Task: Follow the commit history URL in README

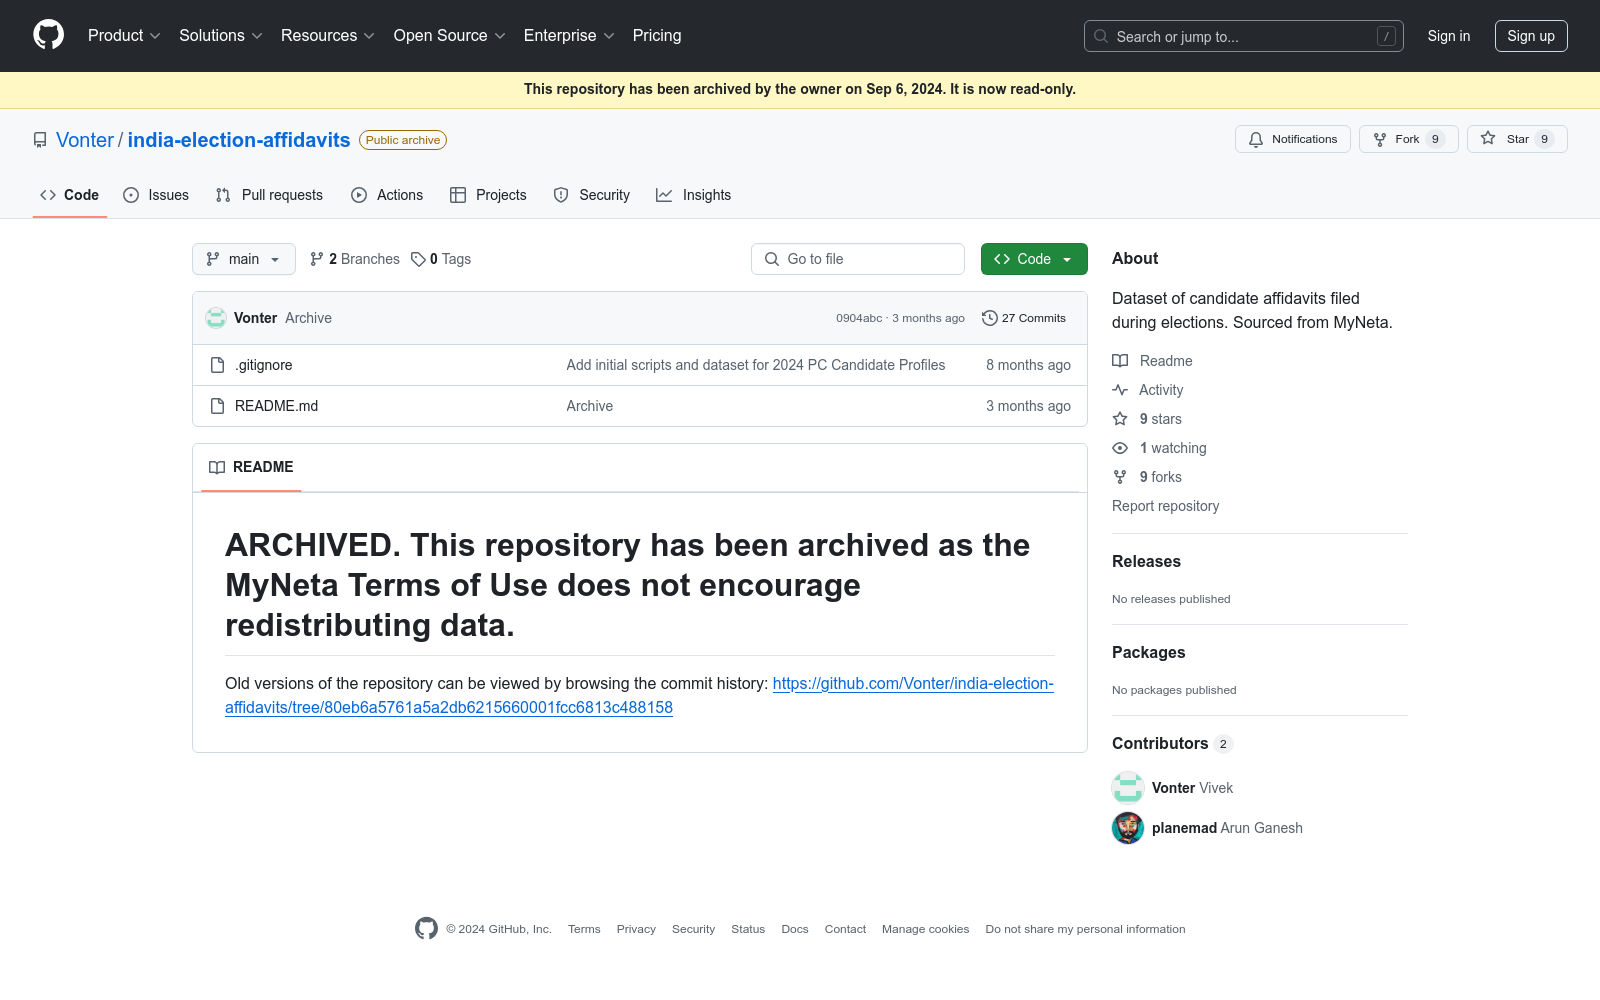Action: click(639, 696)
